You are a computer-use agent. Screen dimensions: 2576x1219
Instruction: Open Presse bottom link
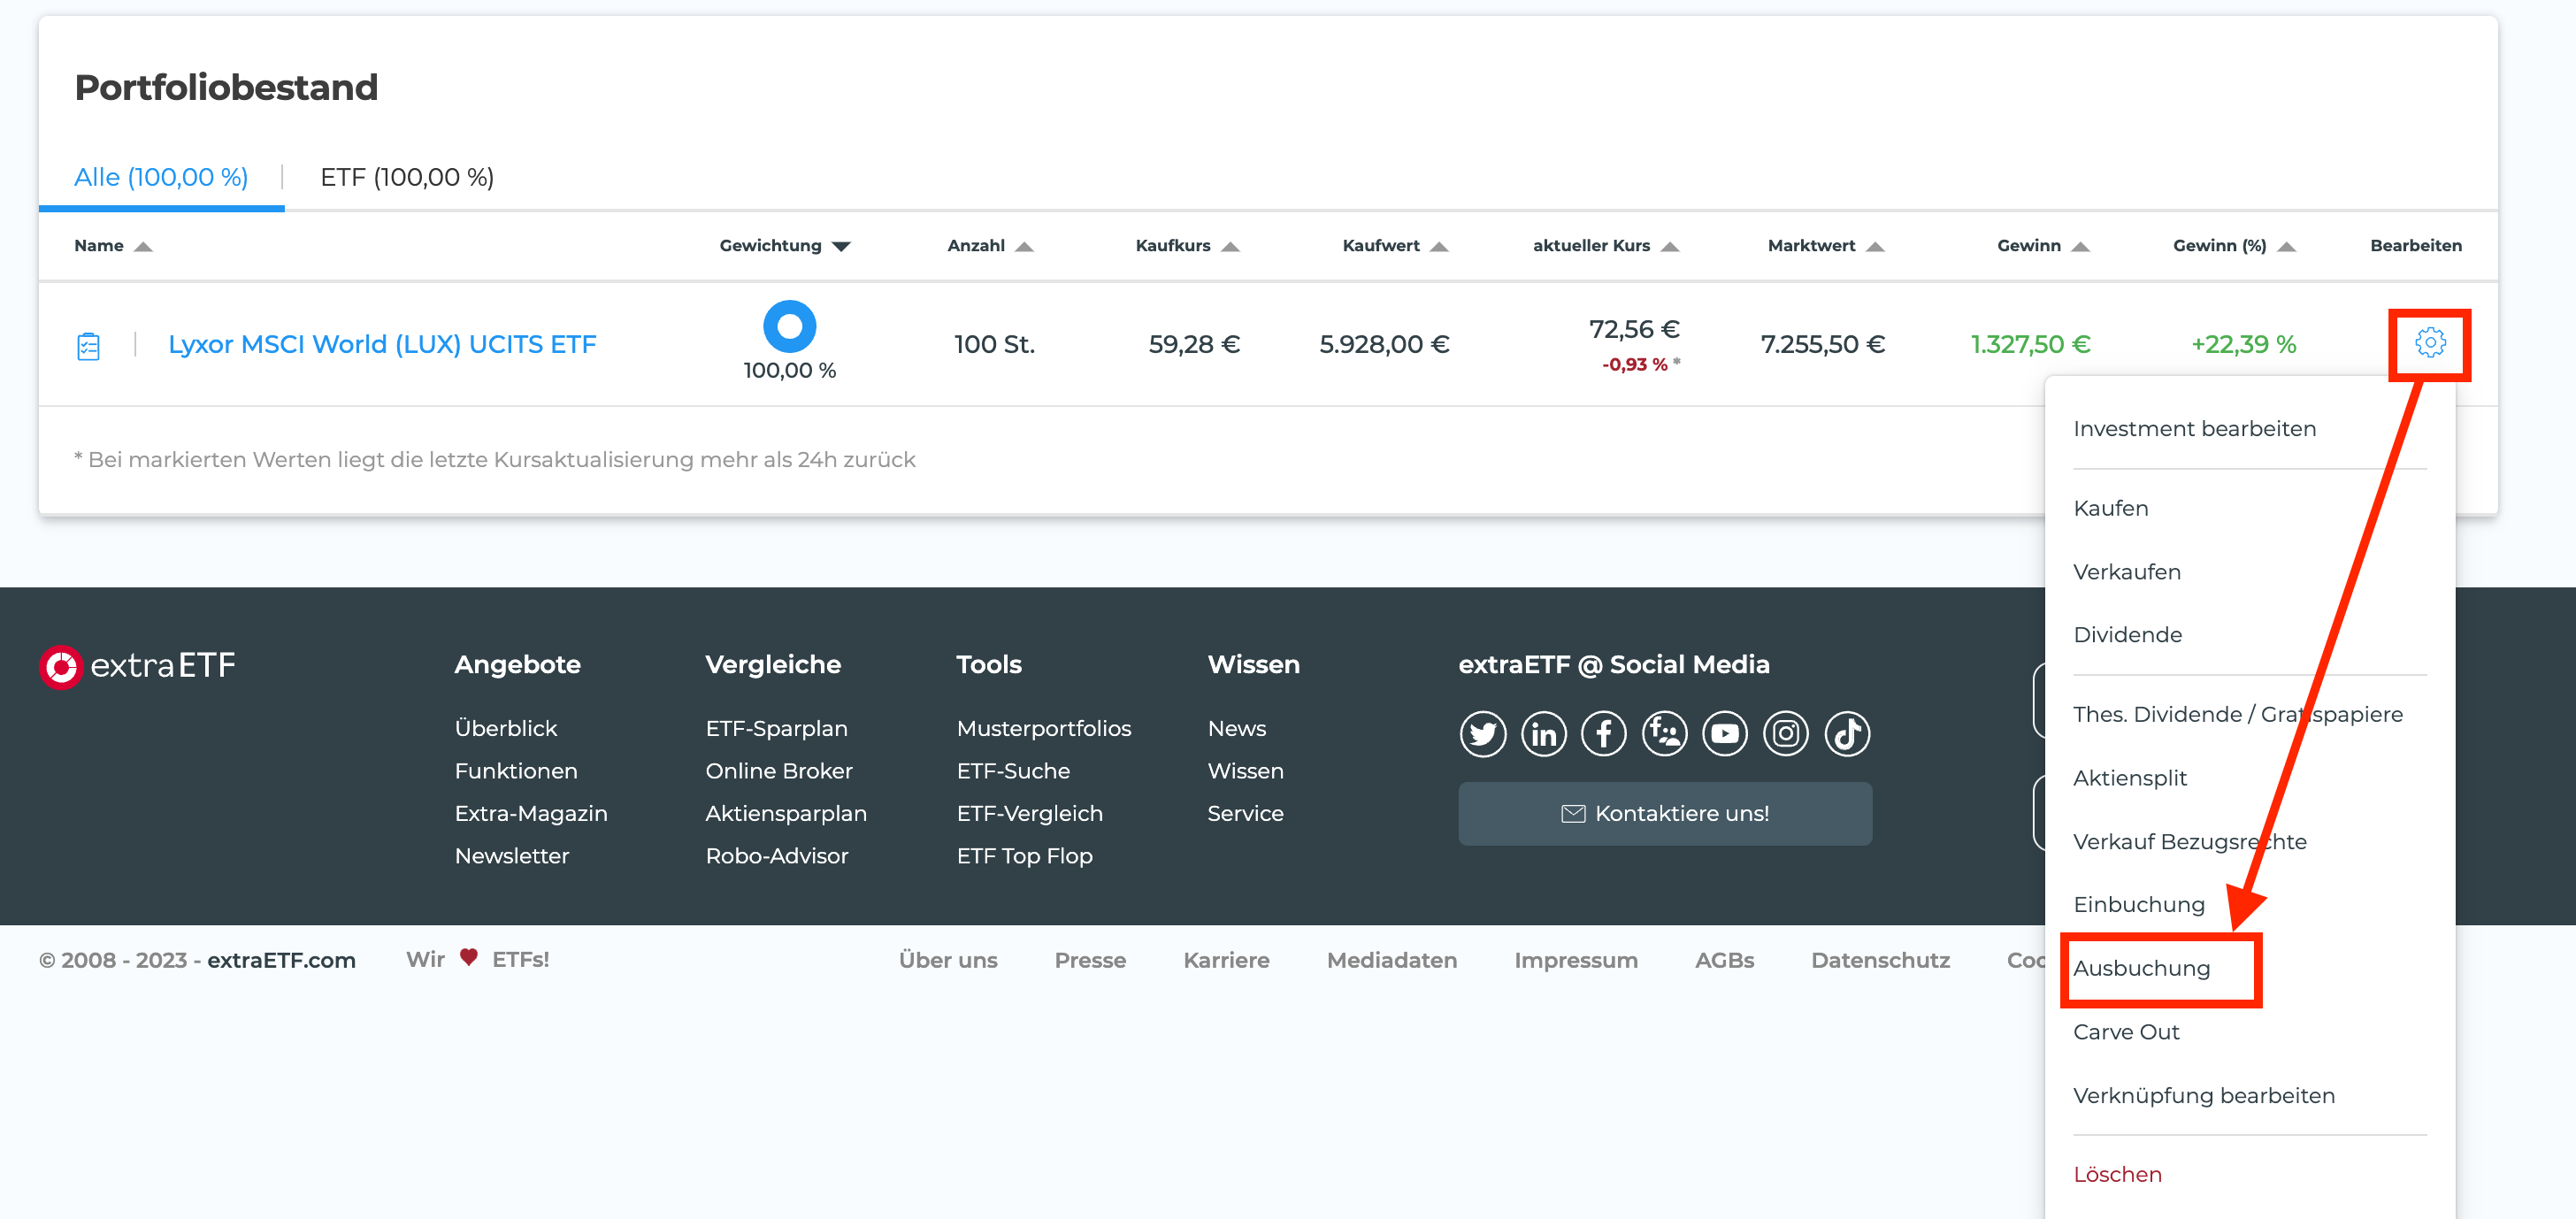tap(1090, 961)
